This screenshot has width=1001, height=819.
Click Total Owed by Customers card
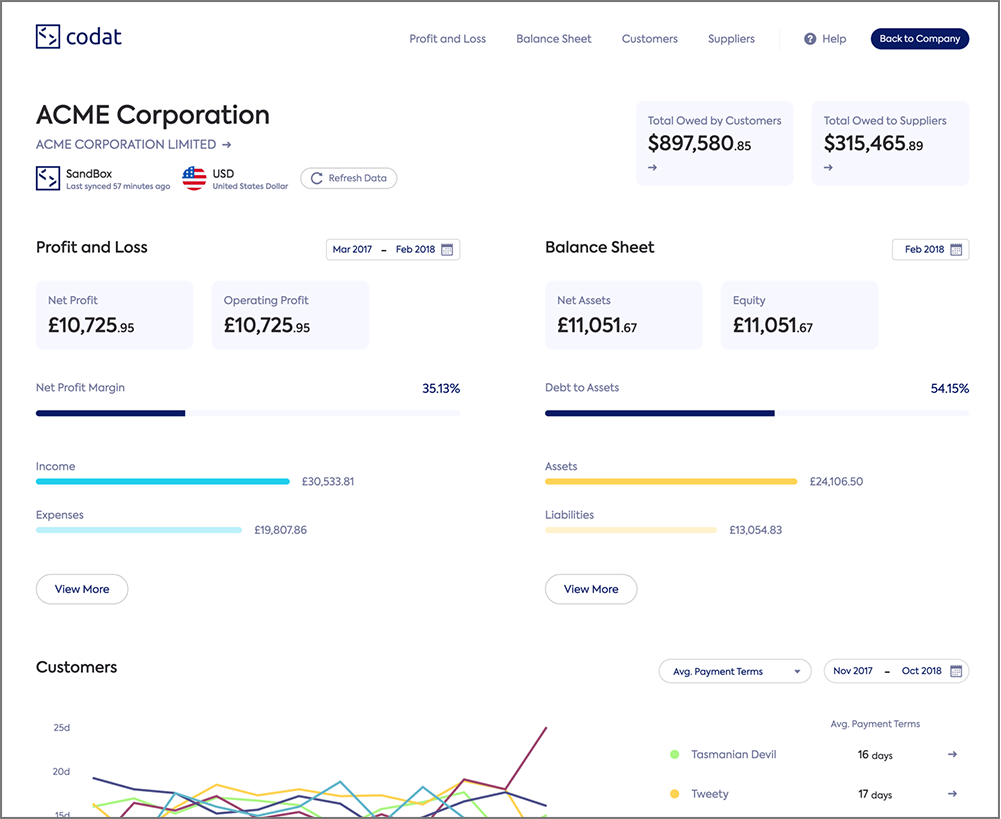714,144
